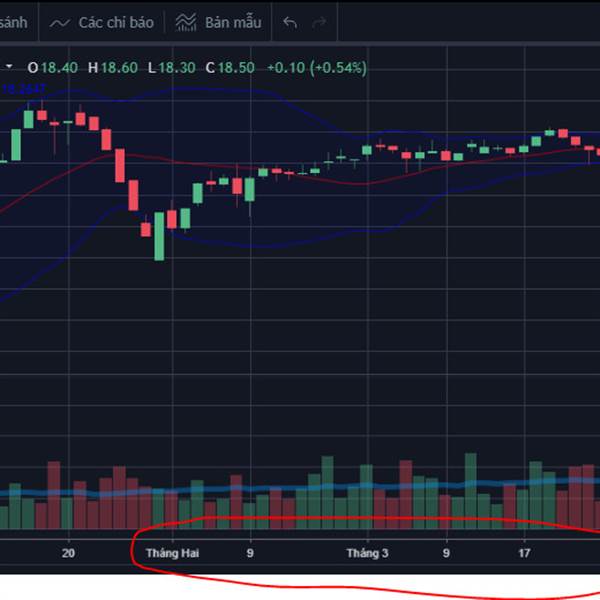The width and height of the screenshot is (600, 600).
Task: Click the templates chart icon
Action: [186, 22]
